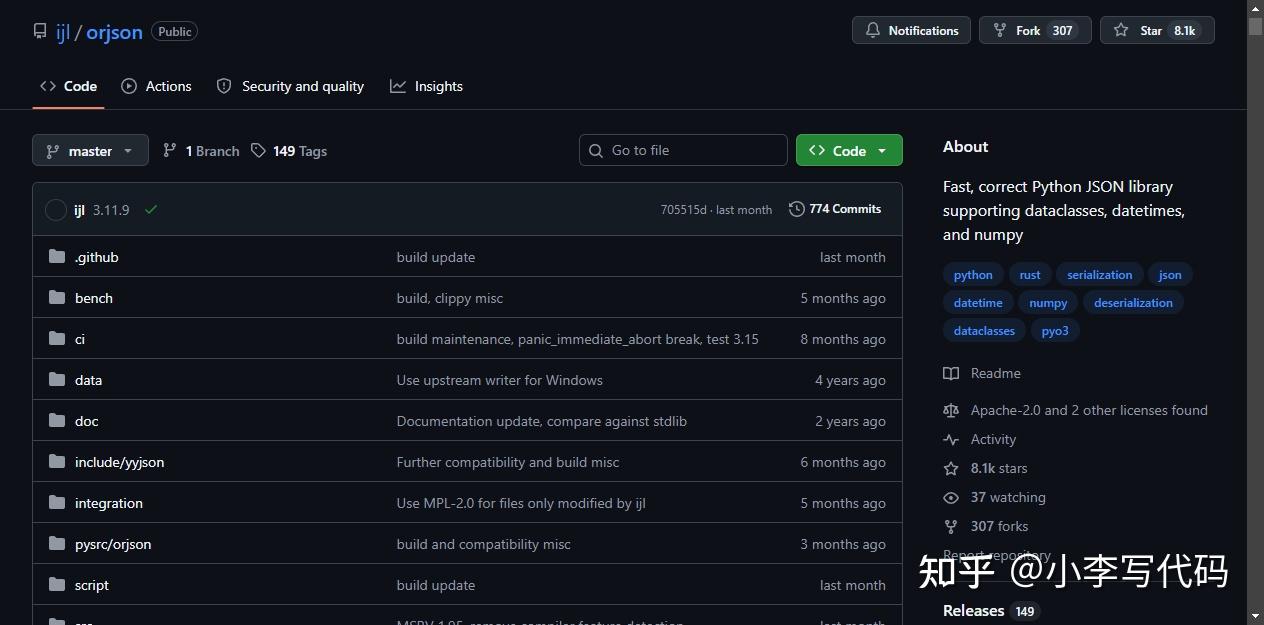Open the pysrc/orjson folder
The height and width of the screenshot is (625, 1264).
(113, 544)
